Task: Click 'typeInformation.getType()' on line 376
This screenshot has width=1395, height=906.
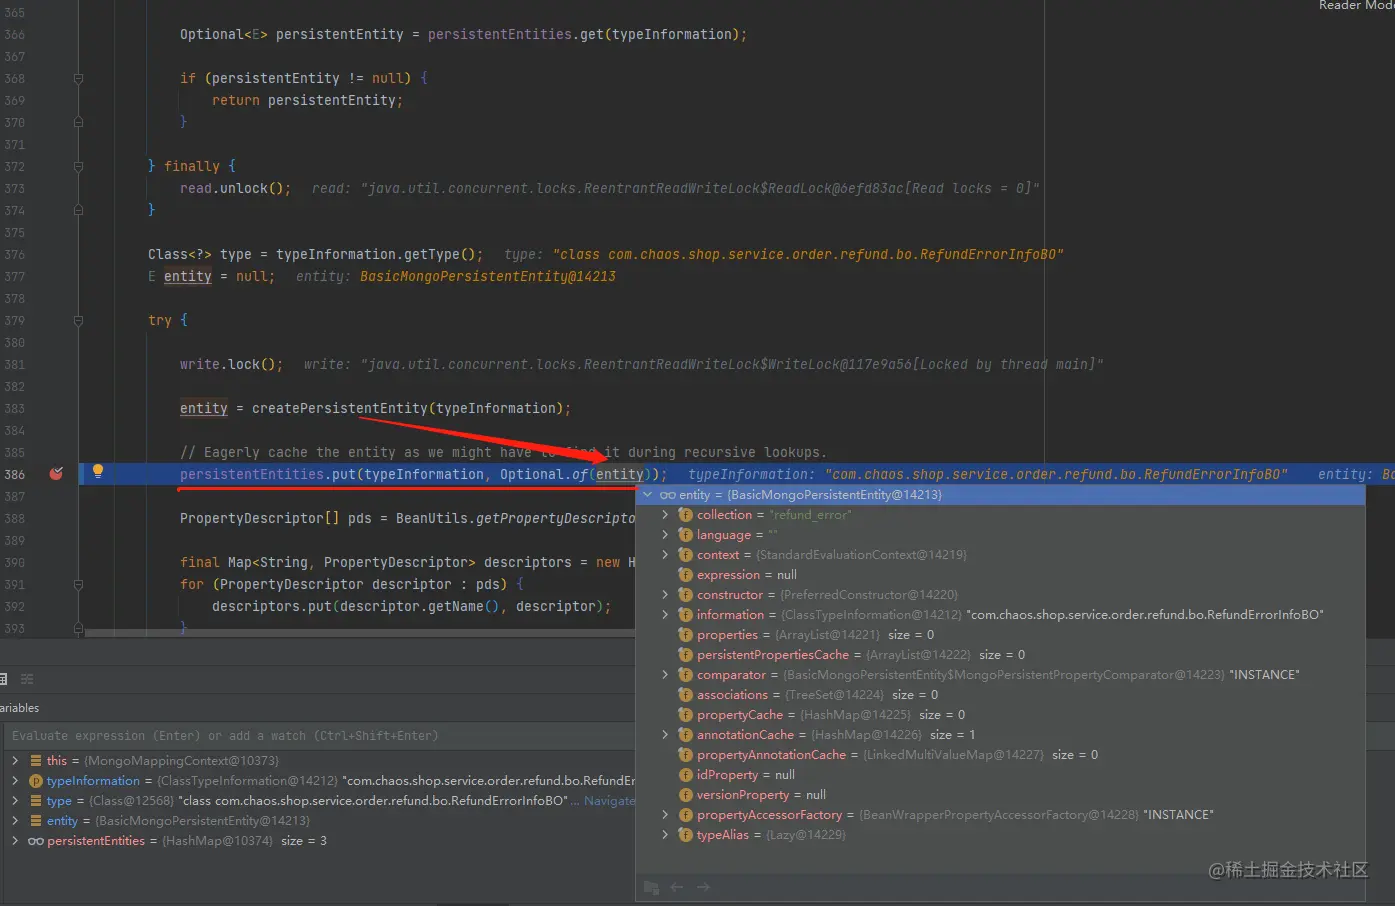Action: pos(376,254)
